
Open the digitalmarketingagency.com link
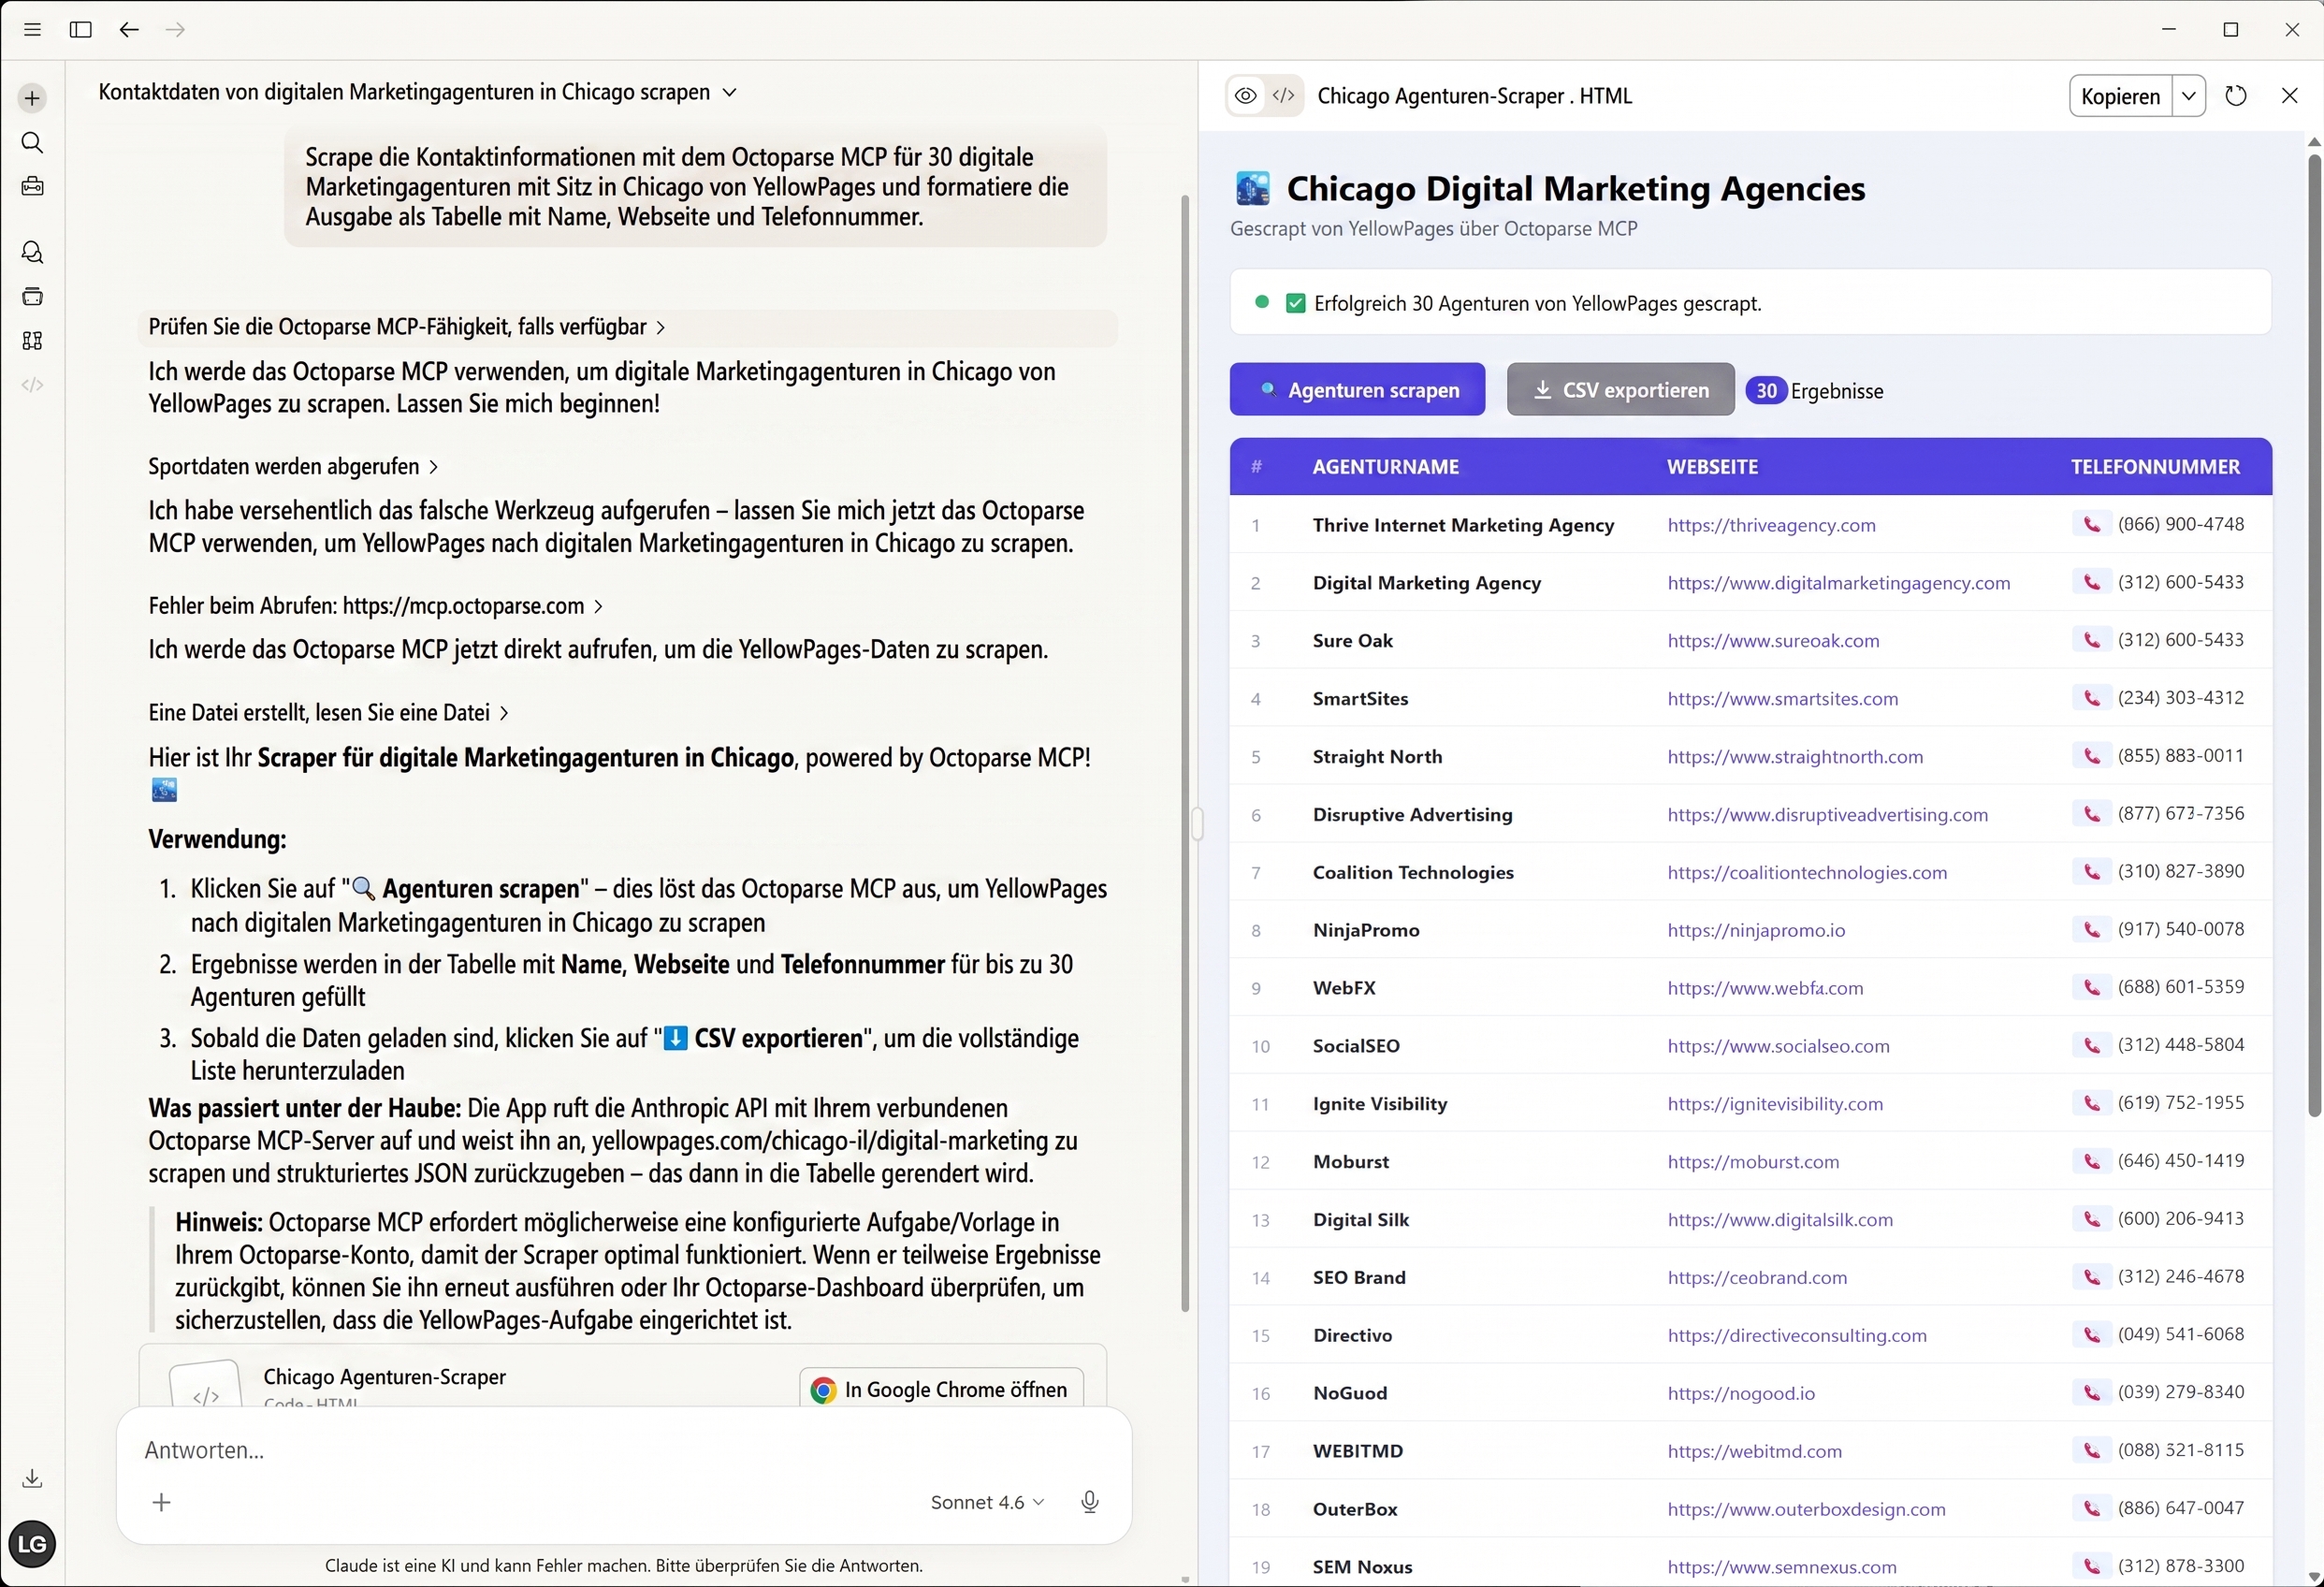click(x=1838, y=583)
